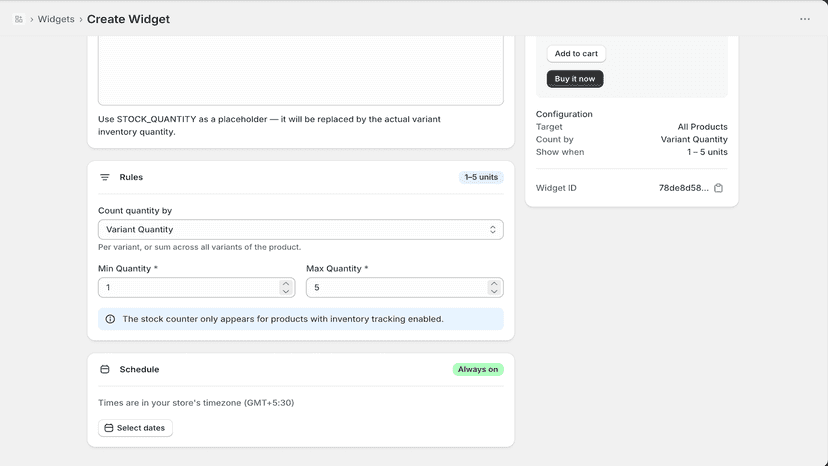The height and width of the screenshot is (466, 828).
Task: Click the info icon in stock counter notice
Action: point(110,319)
